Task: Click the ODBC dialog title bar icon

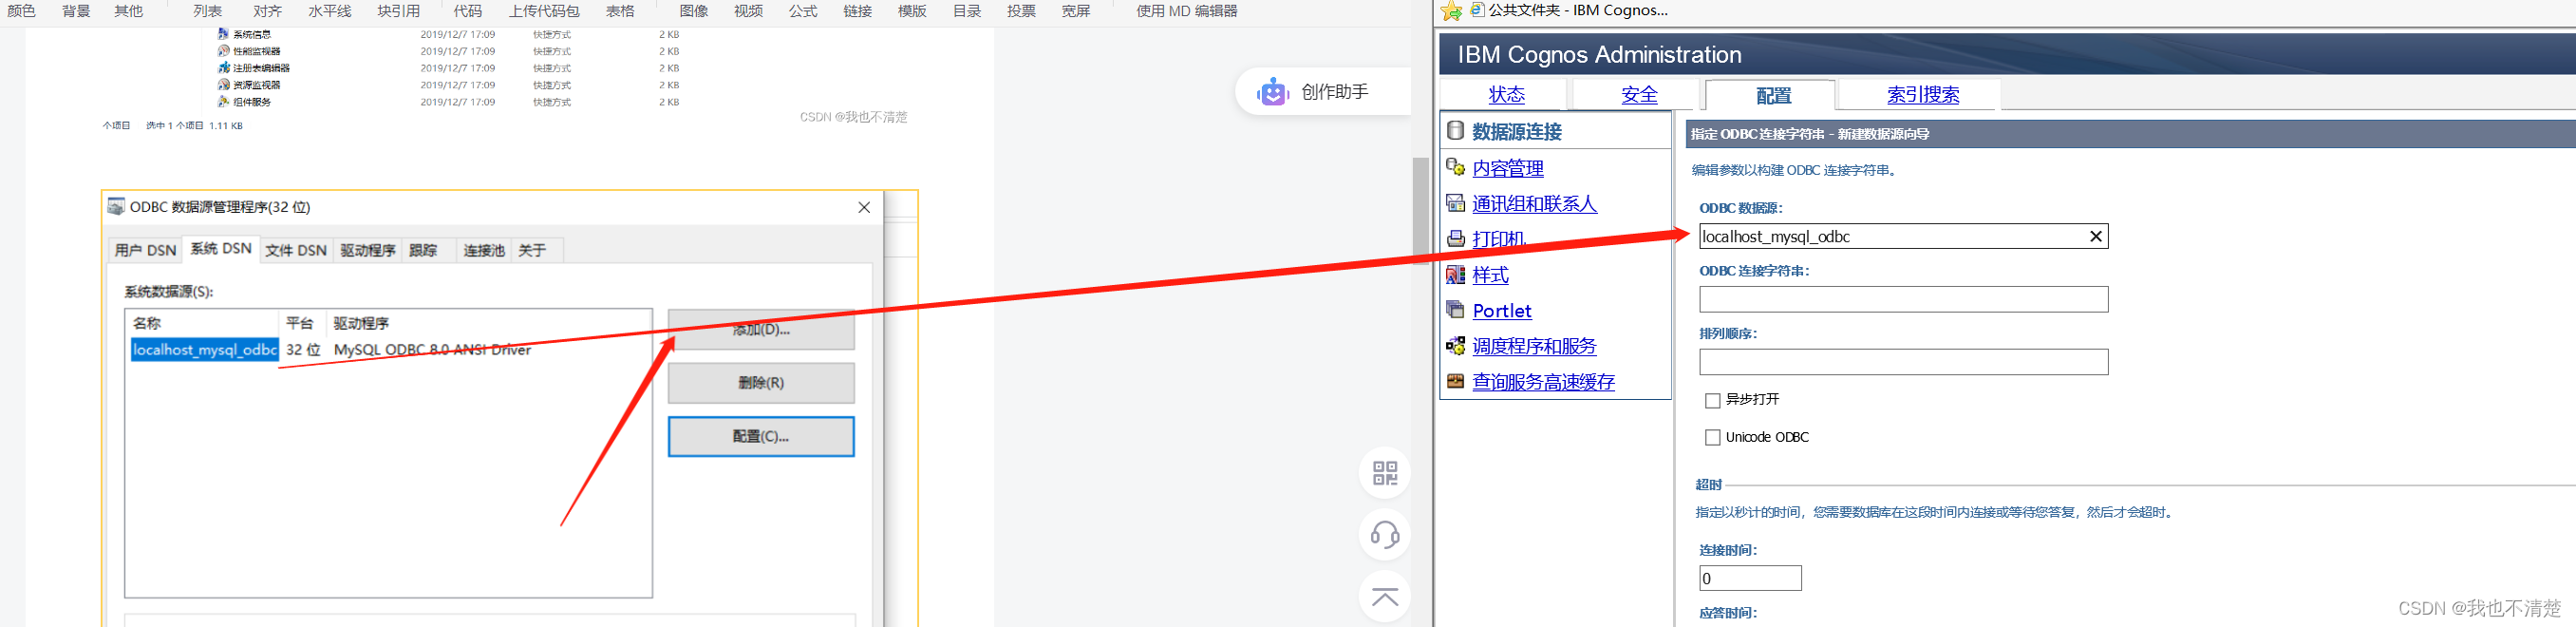Action: [x=116, y=206]
